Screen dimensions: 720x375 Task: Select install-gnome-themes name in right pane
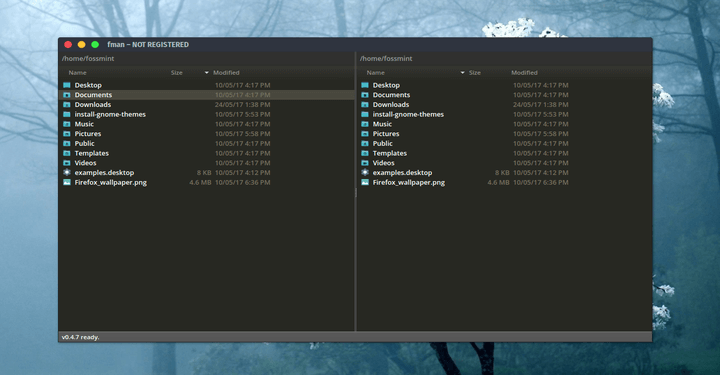(x=408, y=114)
